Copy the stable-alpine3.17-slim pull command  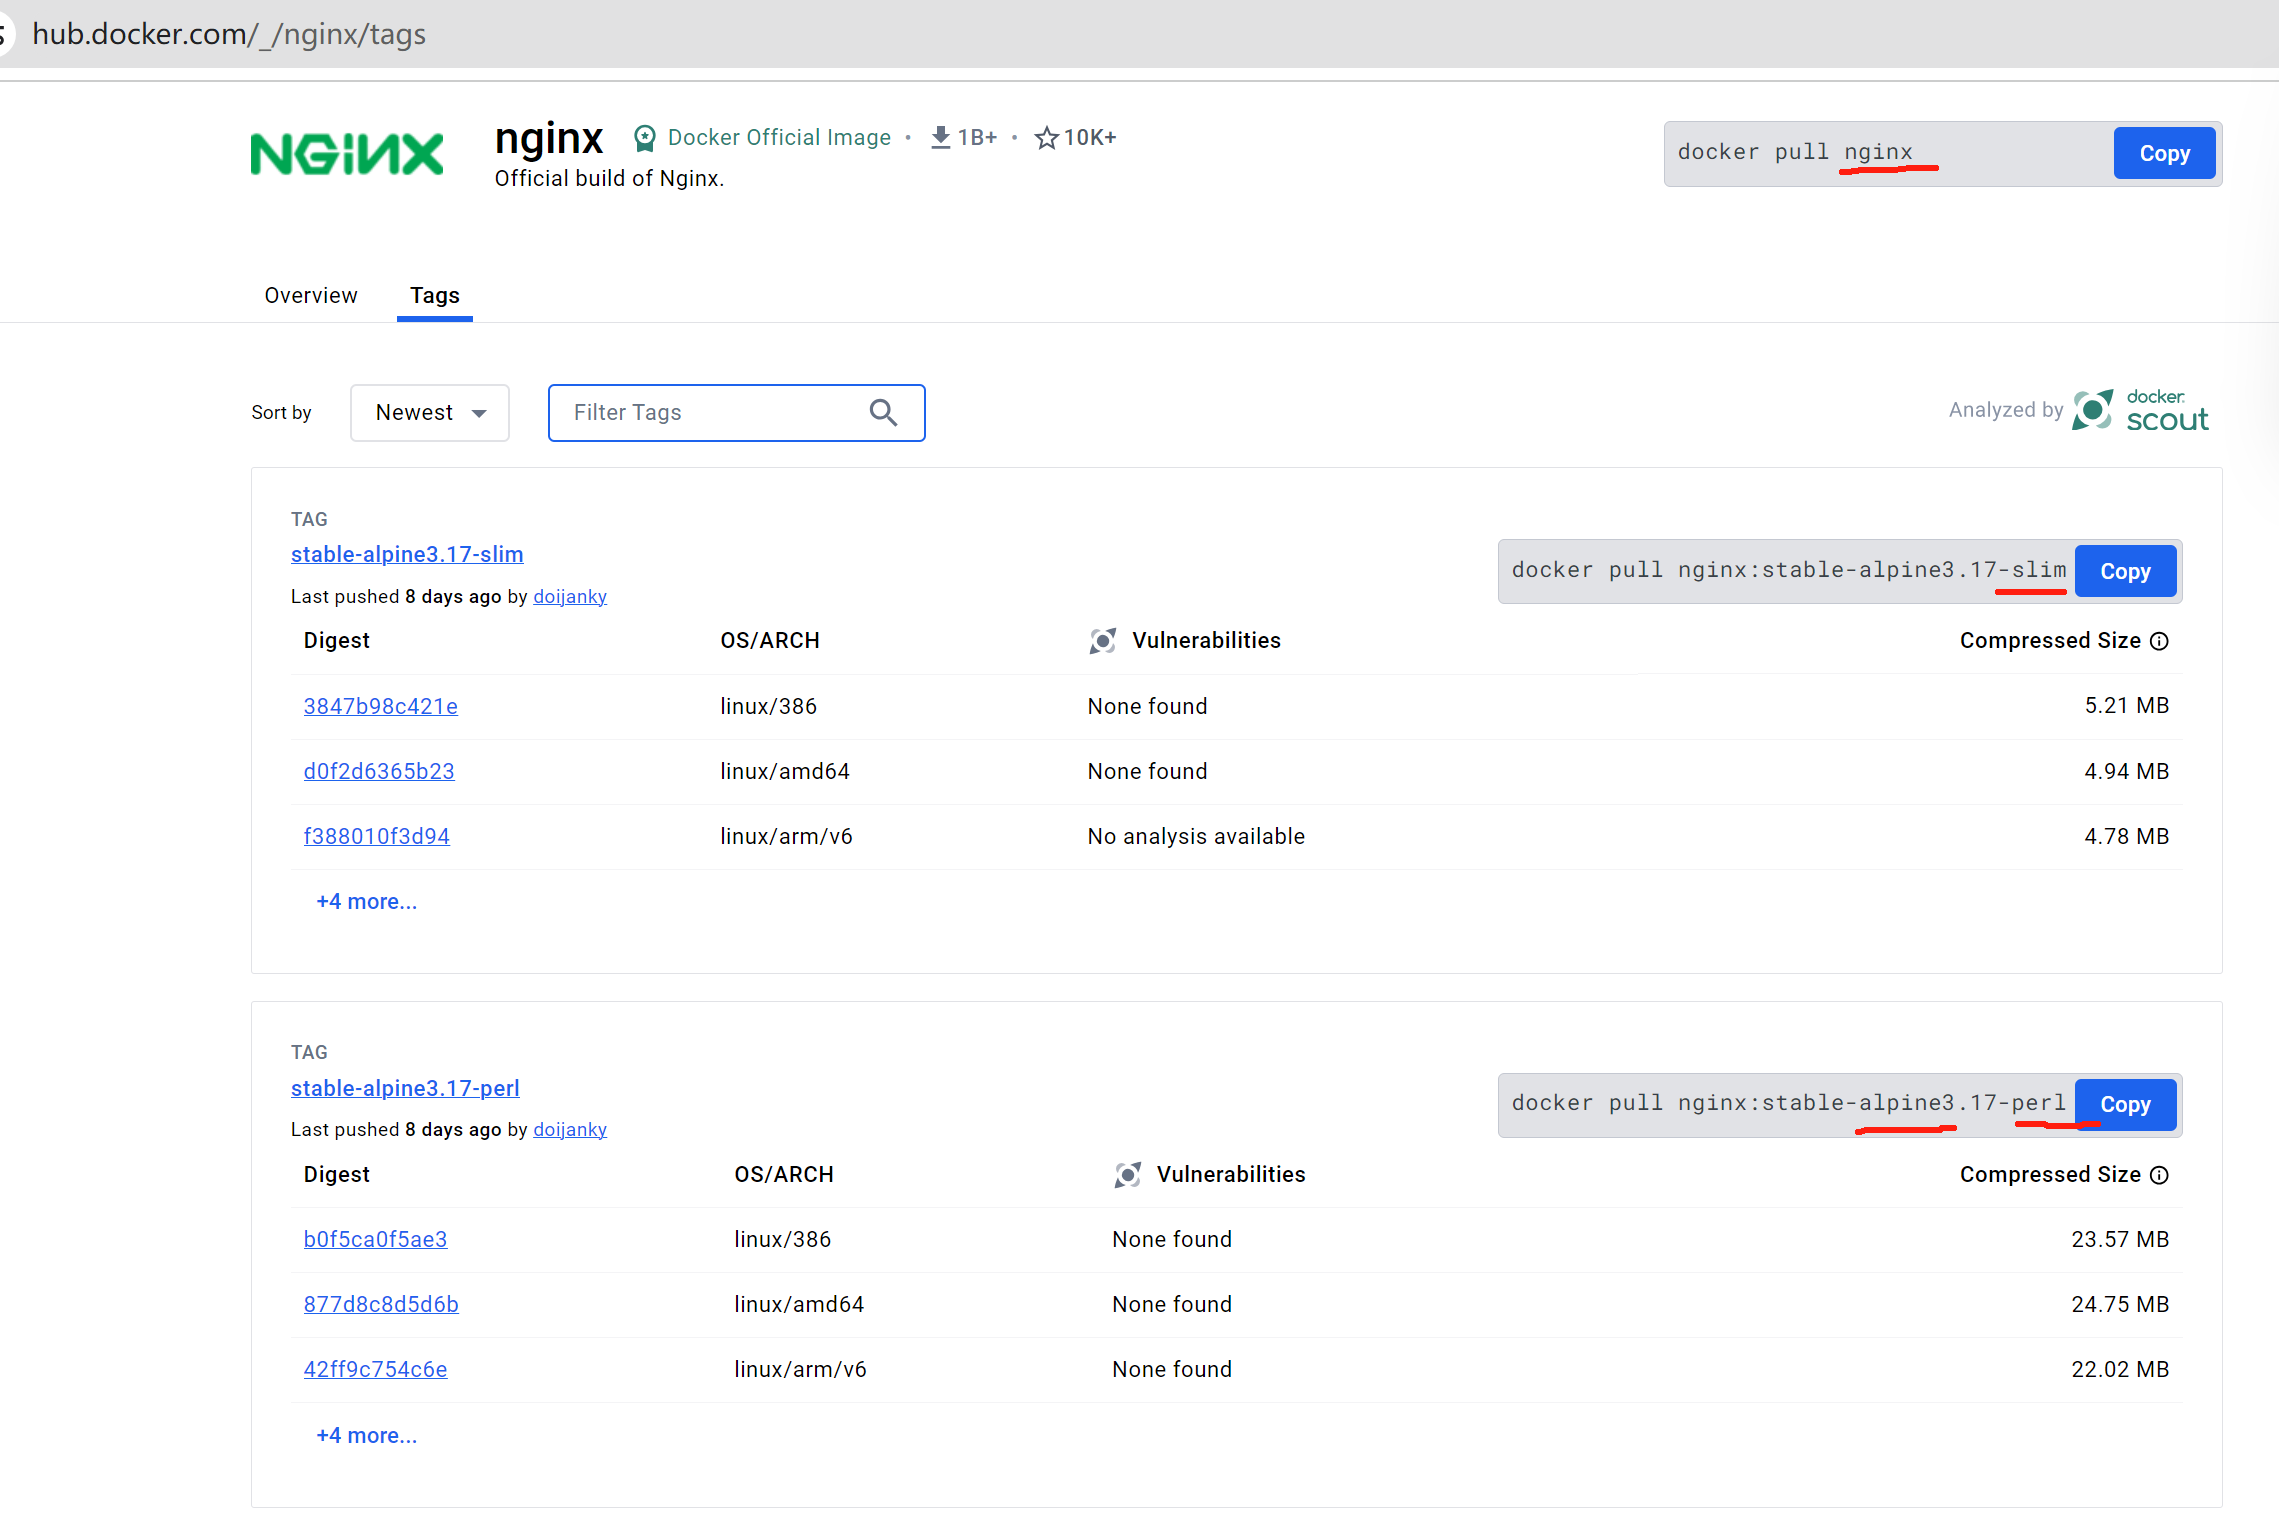pyautogui.click(x=2125, y=572)
